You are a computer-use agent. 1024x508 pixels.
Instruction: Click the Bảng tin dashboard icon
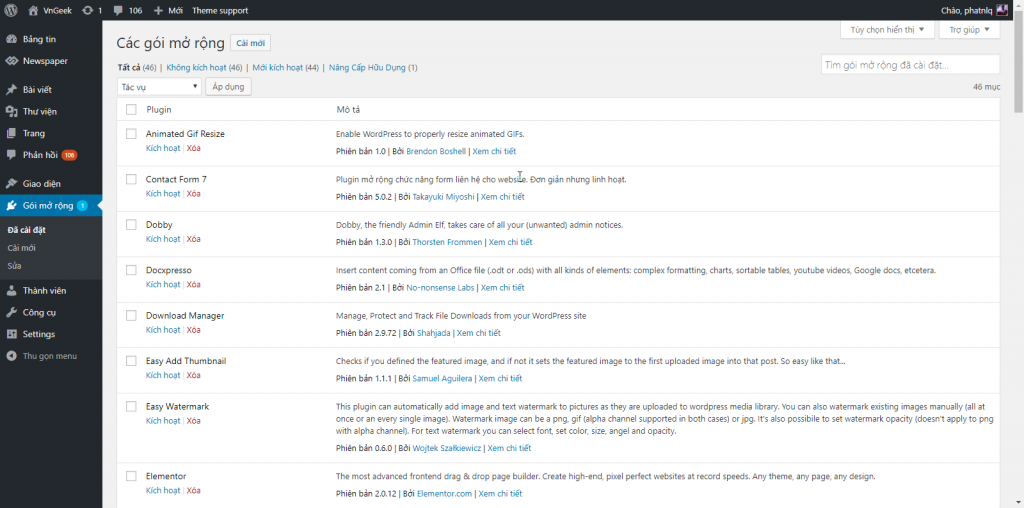(11, 39)
